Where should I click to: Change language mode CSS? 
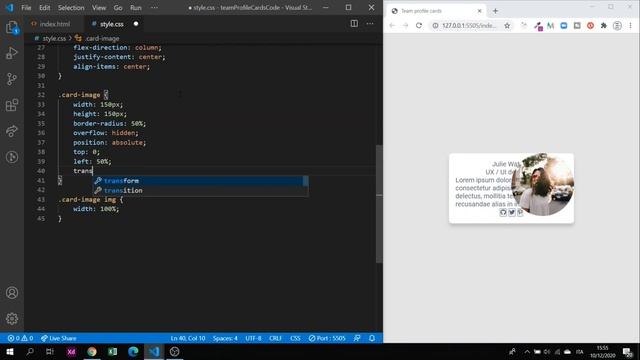[x=295, y=338]
